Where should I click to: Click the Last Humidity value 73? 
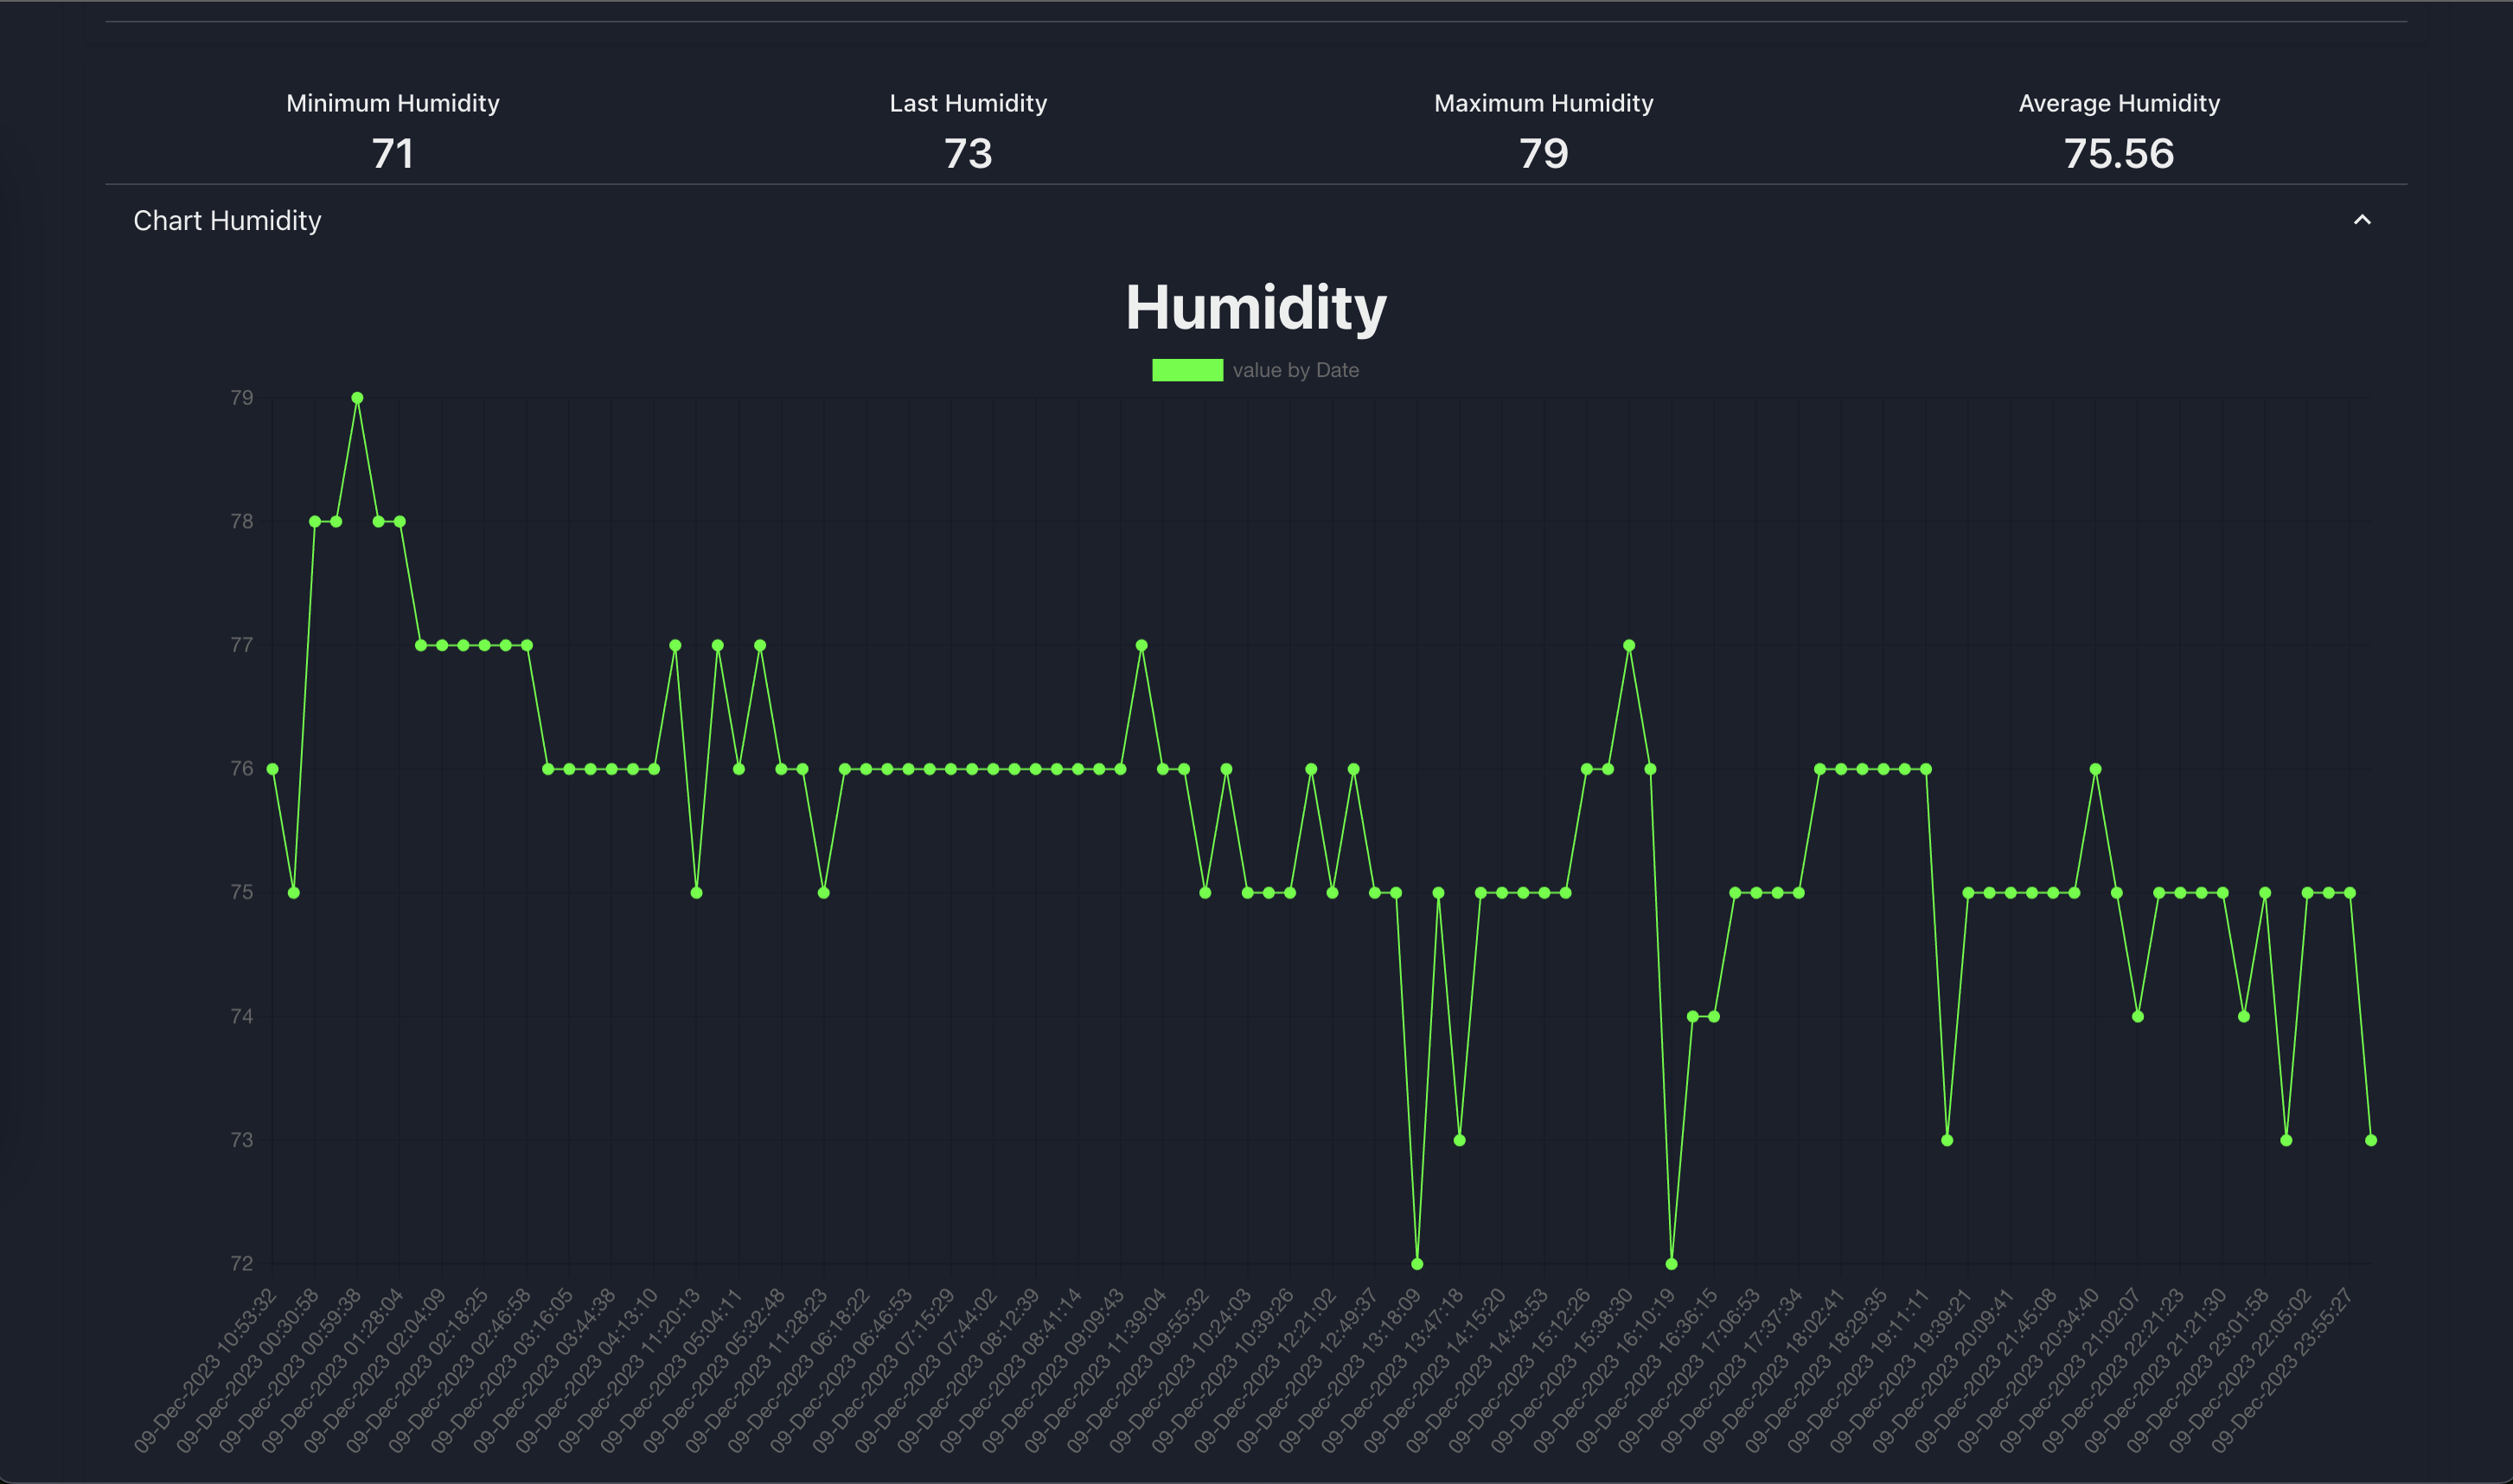tap(968, 154)
